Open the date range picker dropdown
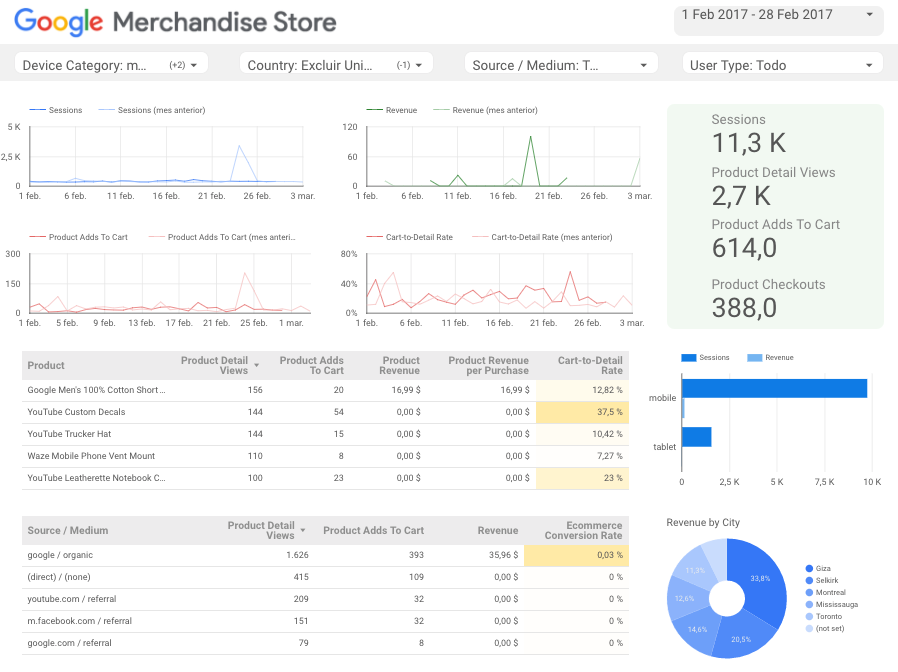 point(778,21)
